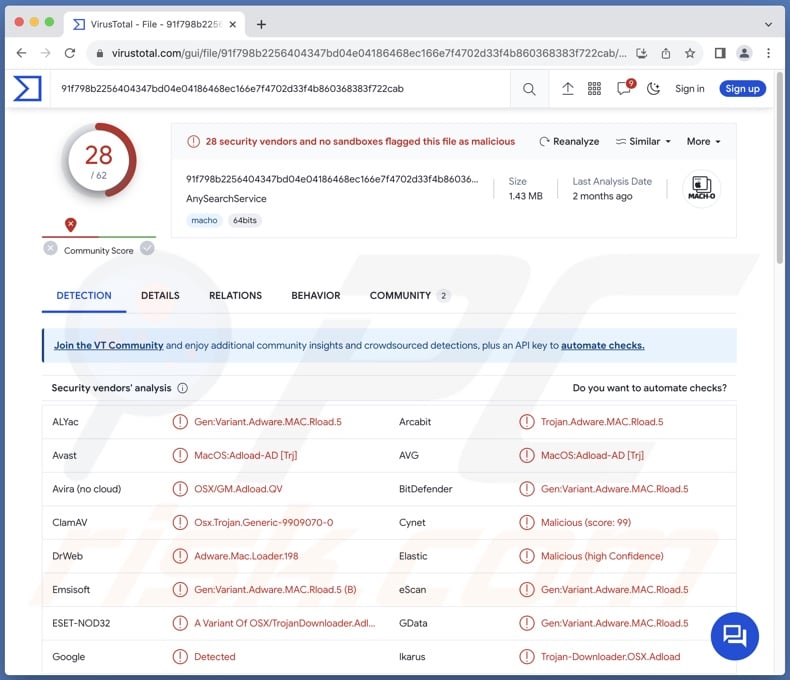Click the VirusTotal logo icon
The width and height of the screenshot is (790, 680).
(27, 88)
